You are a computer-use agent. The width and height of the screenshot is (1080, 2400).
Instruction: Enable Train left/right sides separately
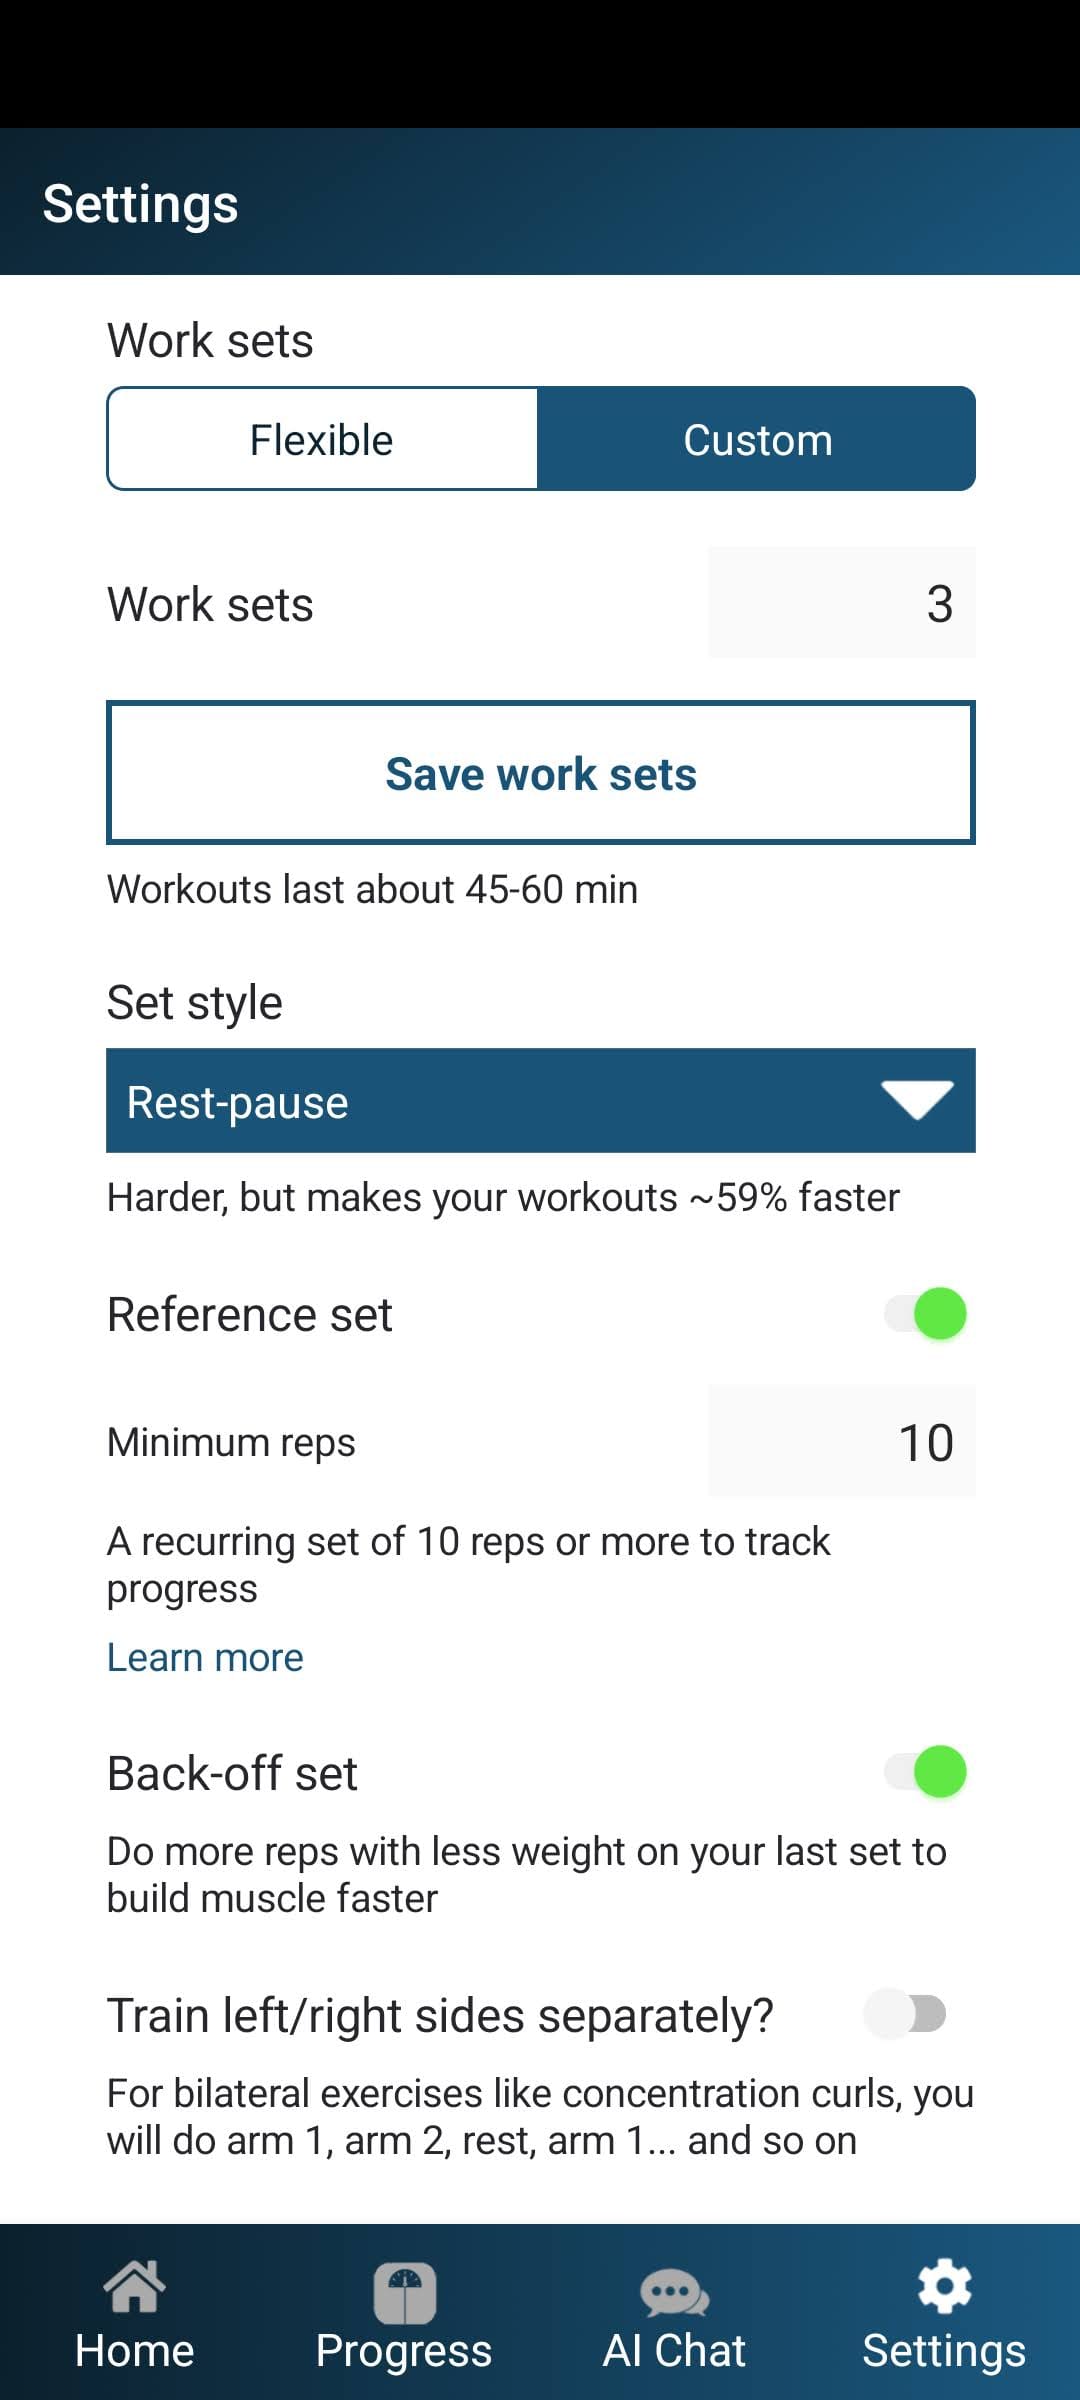[906, 2014]
